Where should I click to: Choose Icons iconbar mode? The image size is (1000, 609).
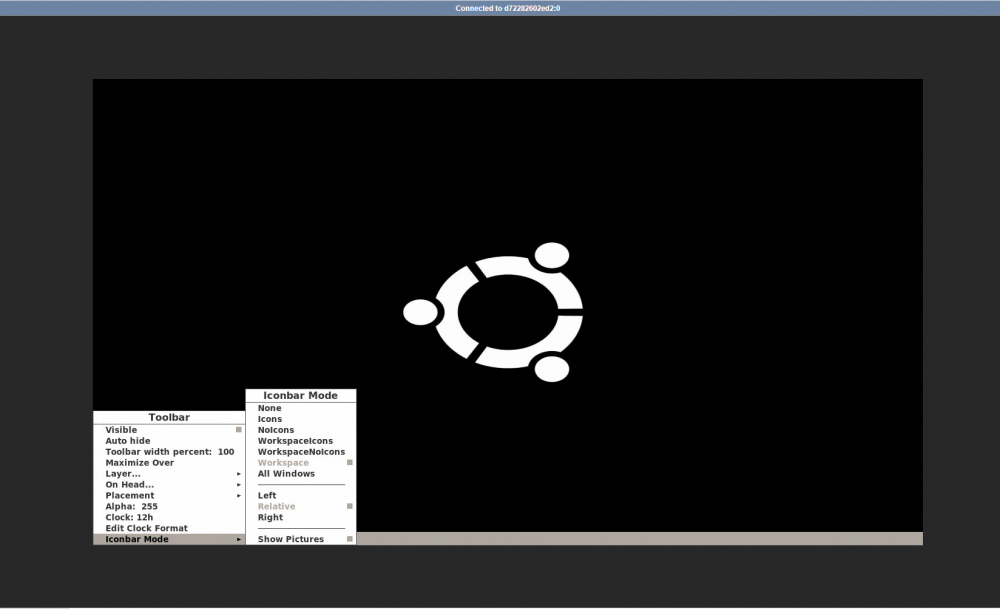300,419
